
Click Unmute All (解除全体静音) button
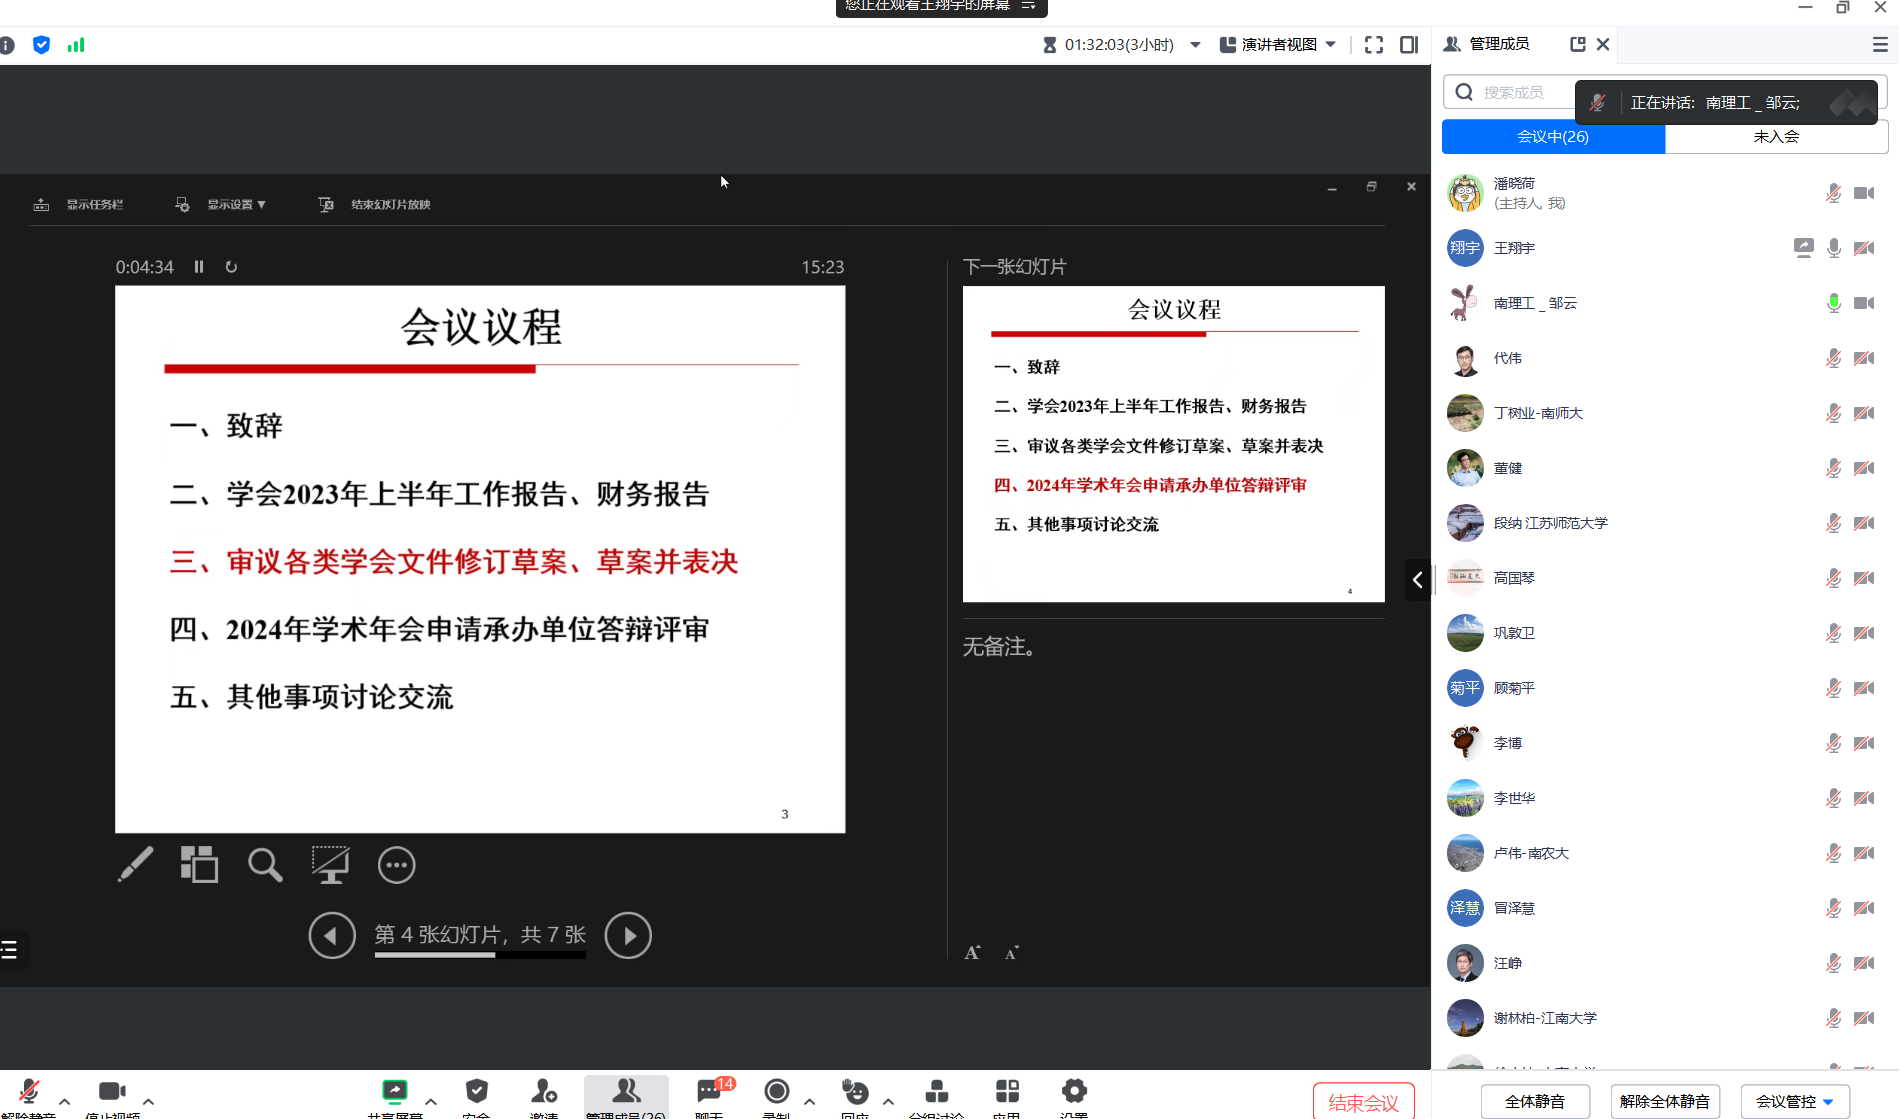[x=1665, y=1101]
